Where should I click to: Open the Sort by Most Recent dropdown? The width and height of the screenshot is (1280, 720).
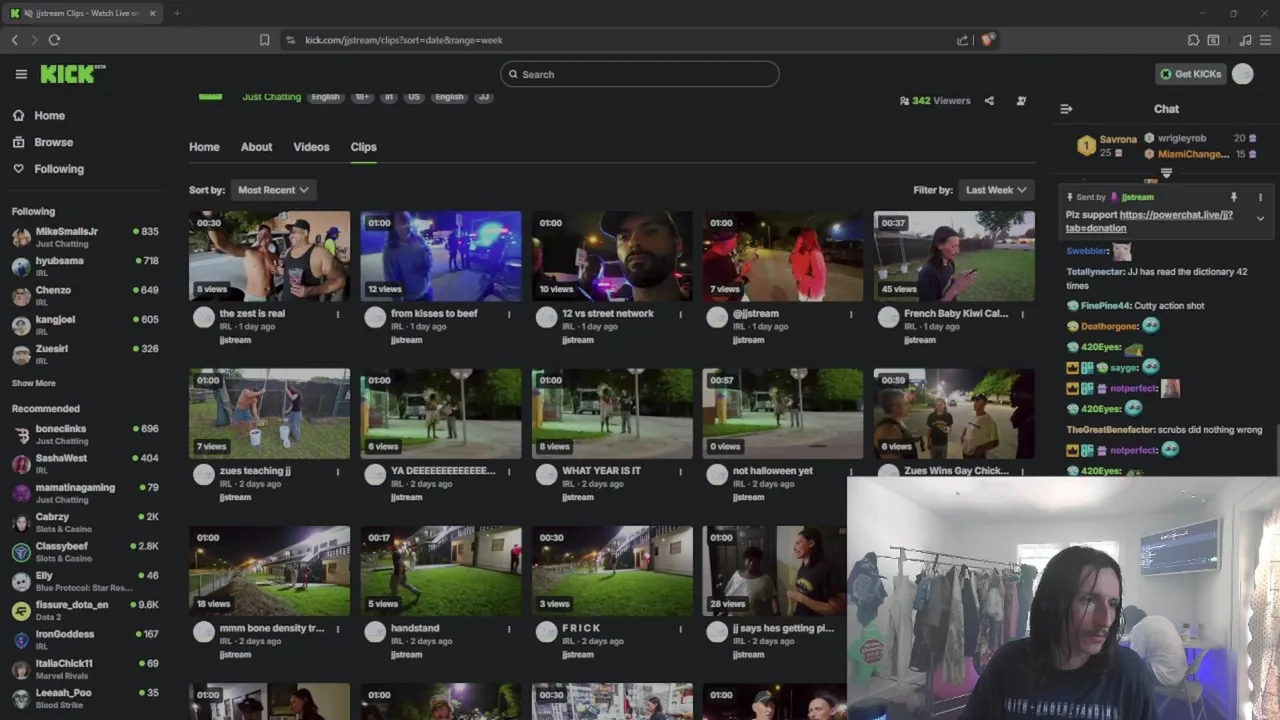[x=273, y=190]
